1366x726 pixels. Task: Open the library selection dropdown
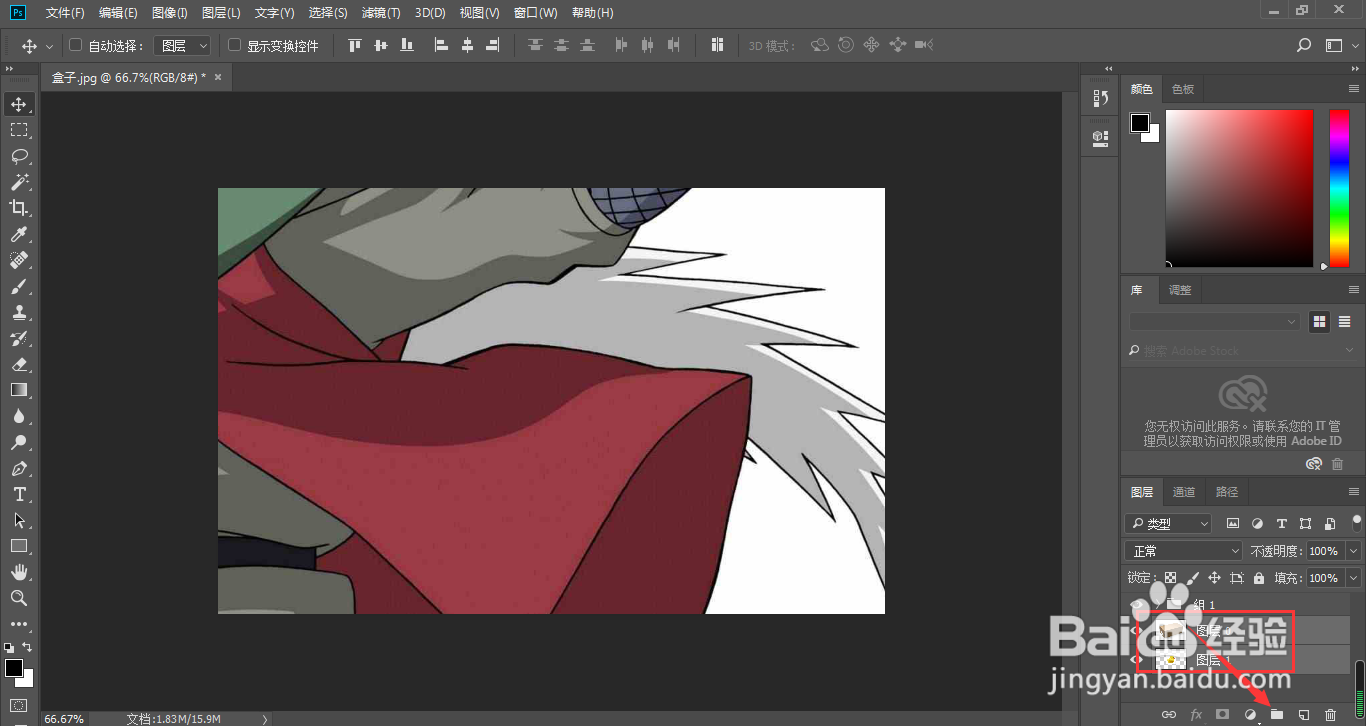coord(1214,322)
